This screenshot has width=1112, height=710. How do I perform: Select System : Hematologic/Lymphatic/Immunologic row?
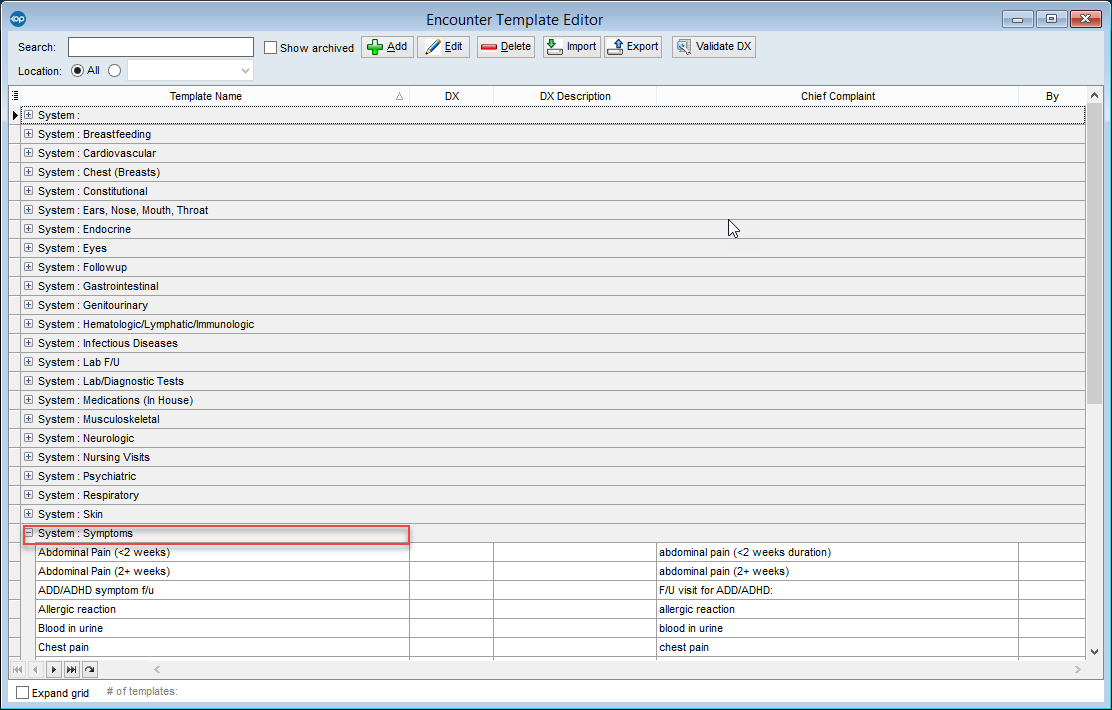click(553, 323)
